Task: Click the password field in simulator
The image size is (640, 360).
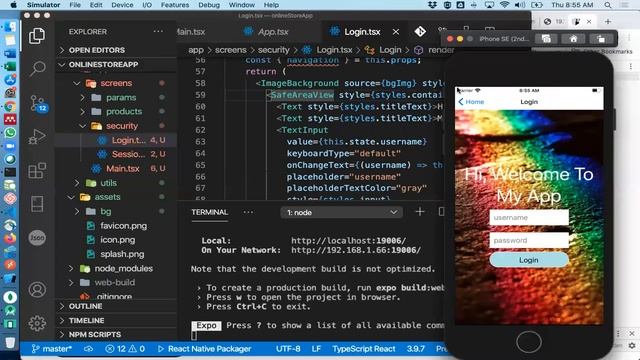Action: [529, 240]
